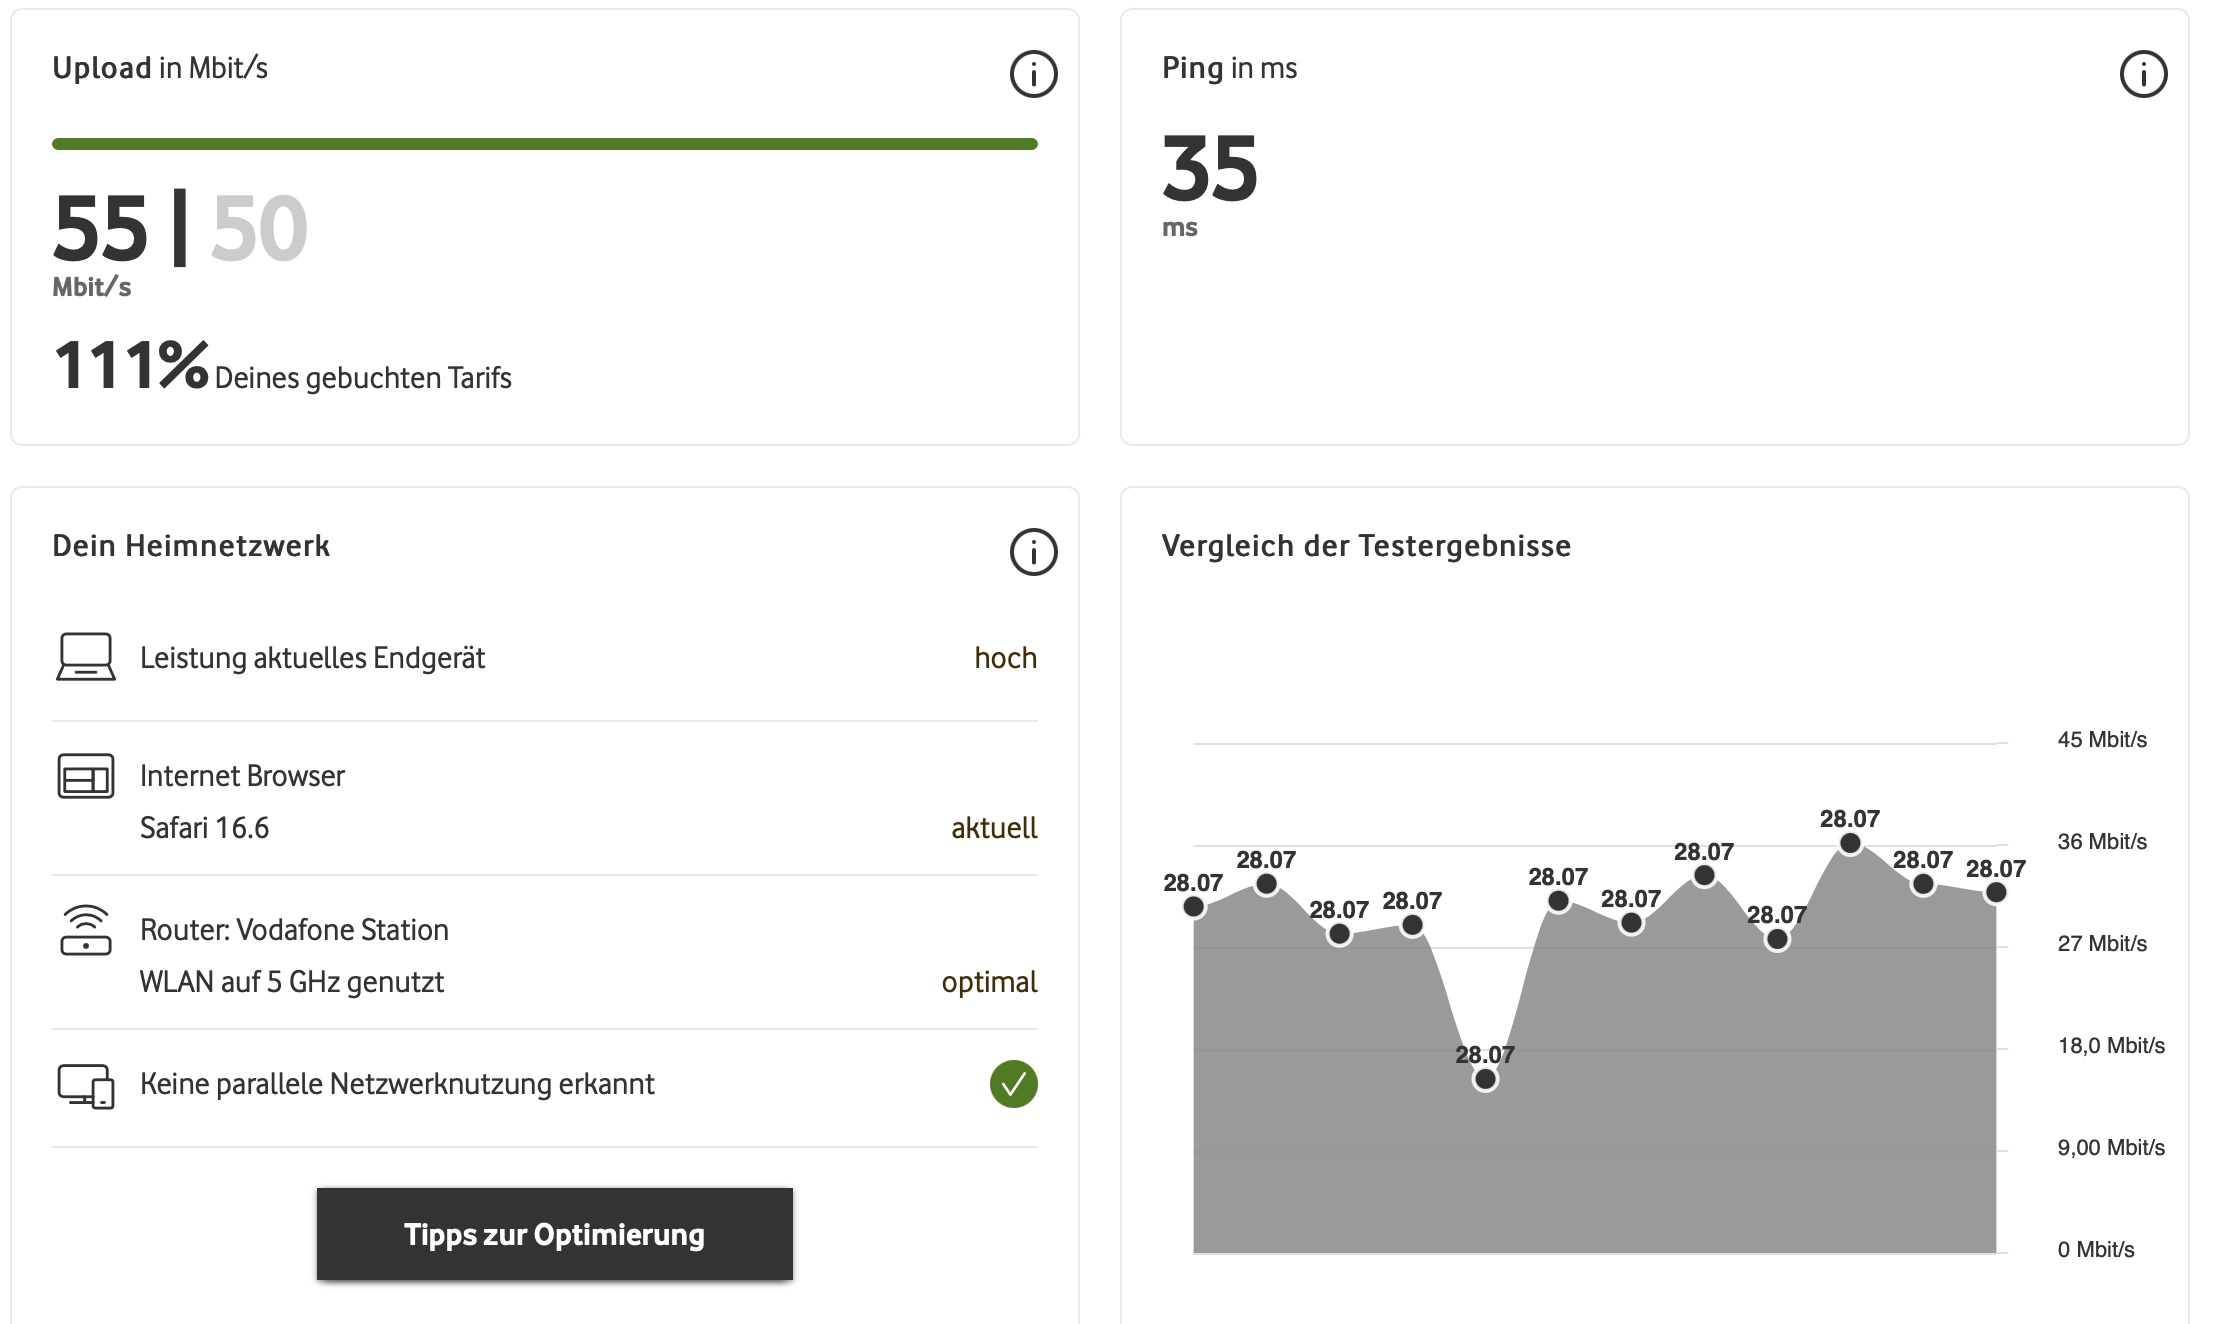This screenshot has height=1324, width=2218.
Task: Click the green checkmark for parallel usage
Action: [1013, 1084]
